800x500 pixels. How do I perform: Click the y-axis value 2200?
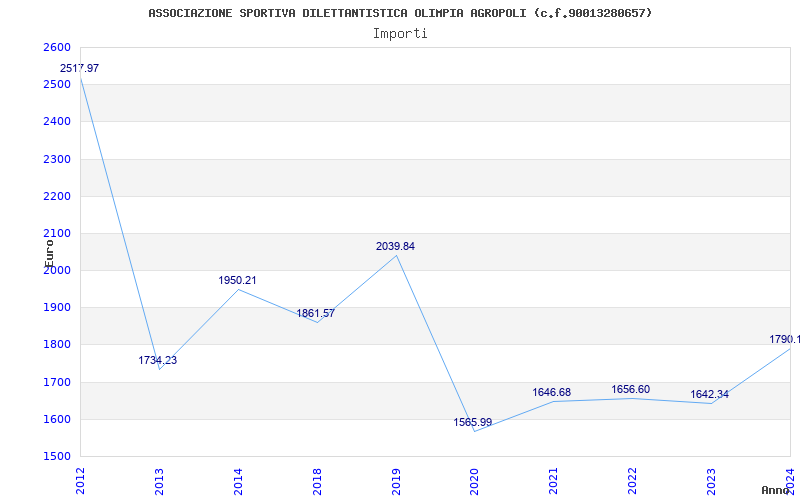[x=57, y=196]
